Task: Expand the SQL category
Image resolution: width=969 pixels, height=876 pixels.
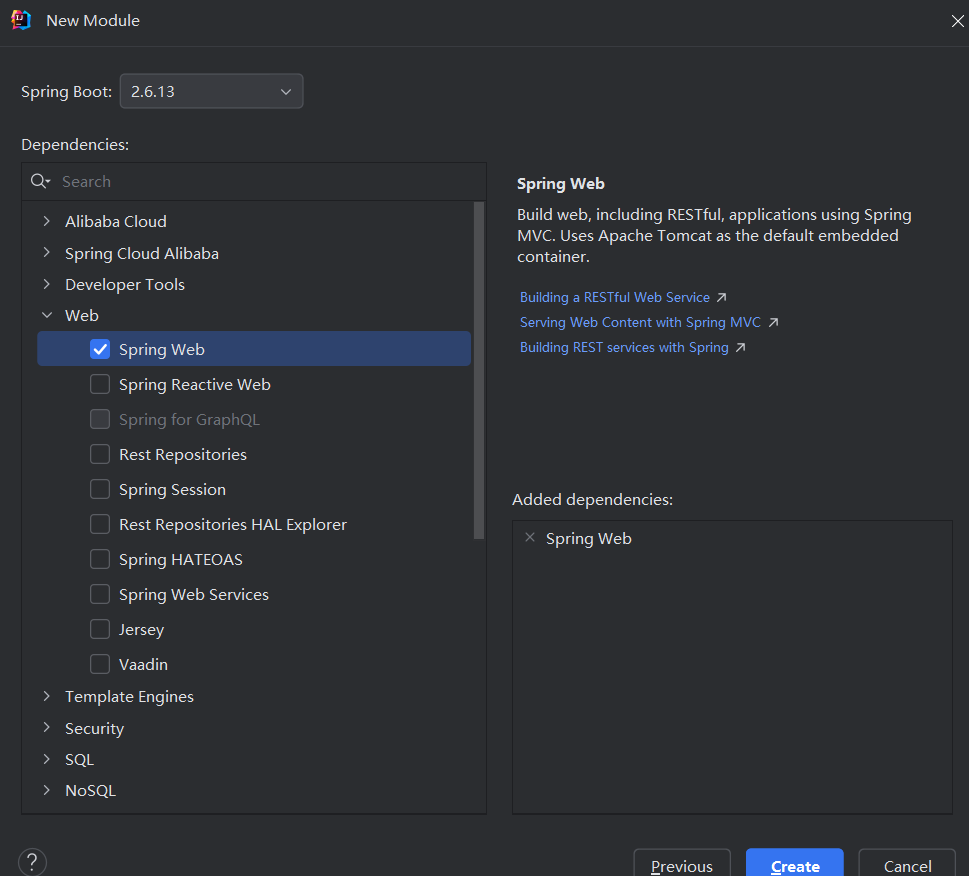Action: [x=47, y=759]
